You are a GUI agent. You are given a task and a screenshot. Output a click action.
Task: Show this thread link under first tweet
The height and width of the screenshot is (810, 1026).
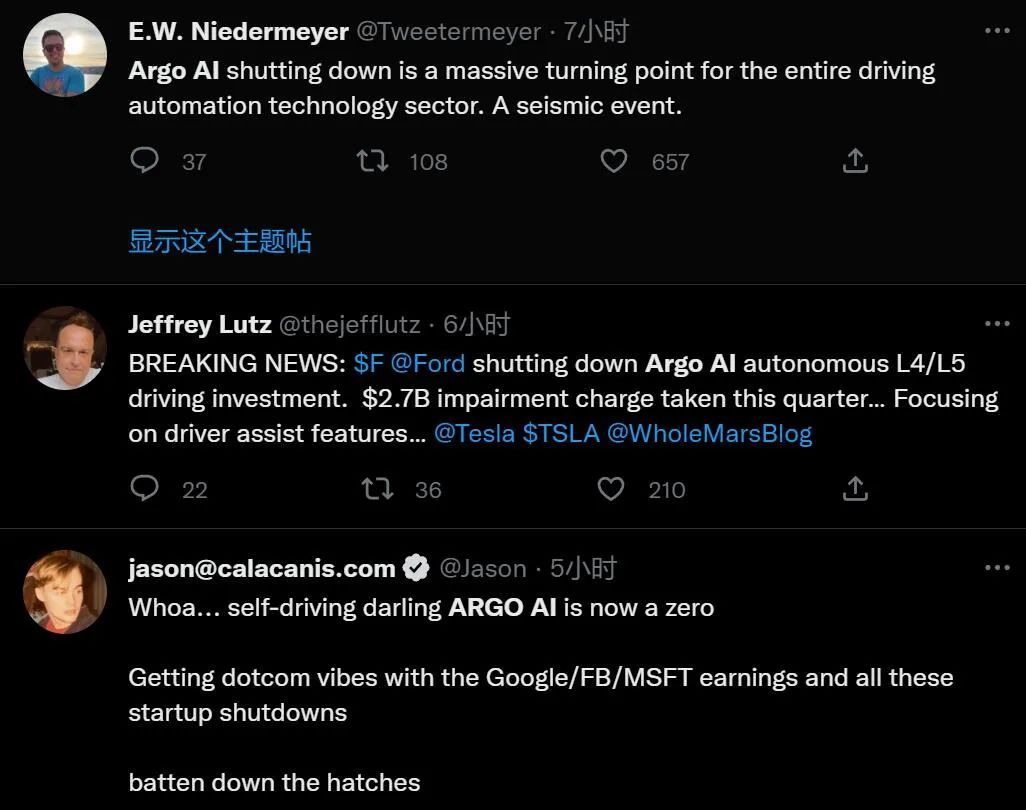click(220, 241)
